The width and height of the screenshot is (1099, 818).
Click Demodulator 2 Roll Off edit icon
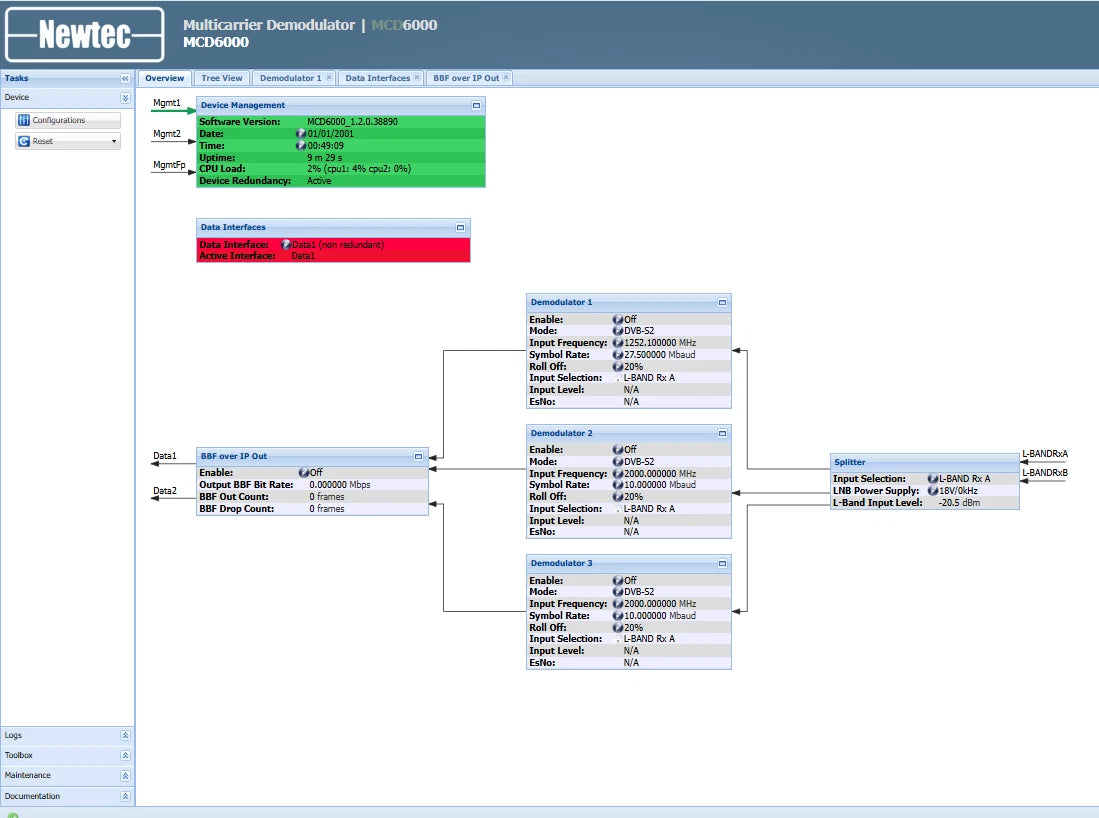pyautogui.click(x=618, y=496)
